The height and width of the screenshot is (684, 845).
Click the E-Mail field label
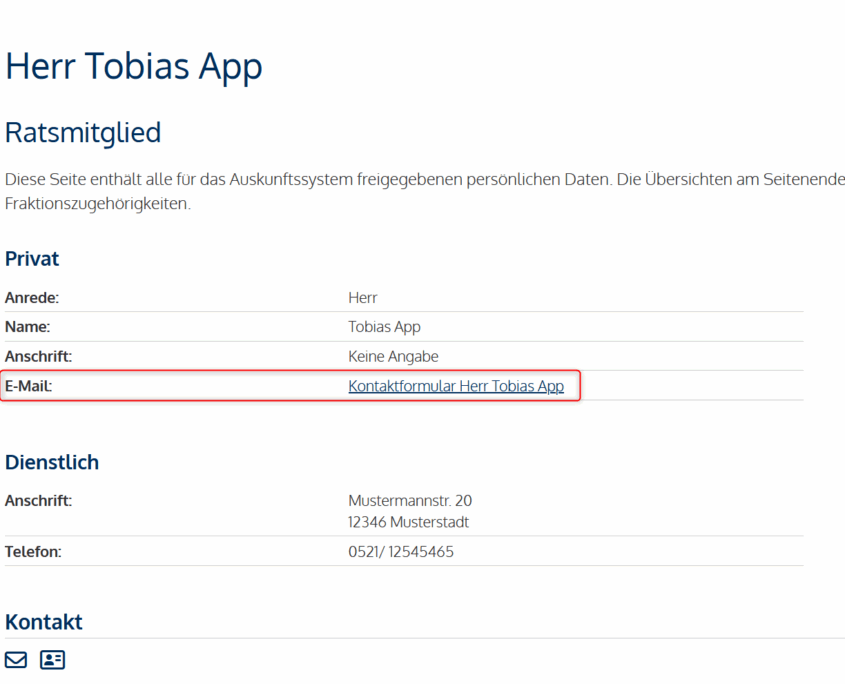point(28,386)
